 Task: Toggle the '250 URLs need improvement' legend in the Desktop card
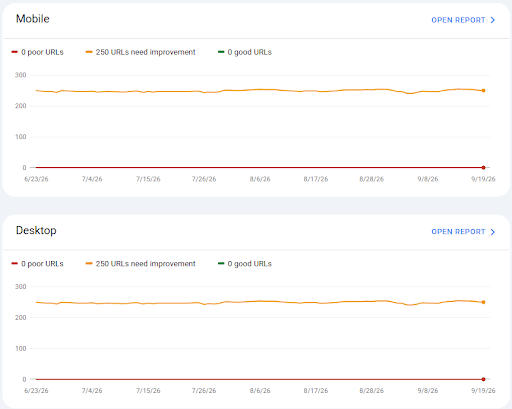[140, 264]
